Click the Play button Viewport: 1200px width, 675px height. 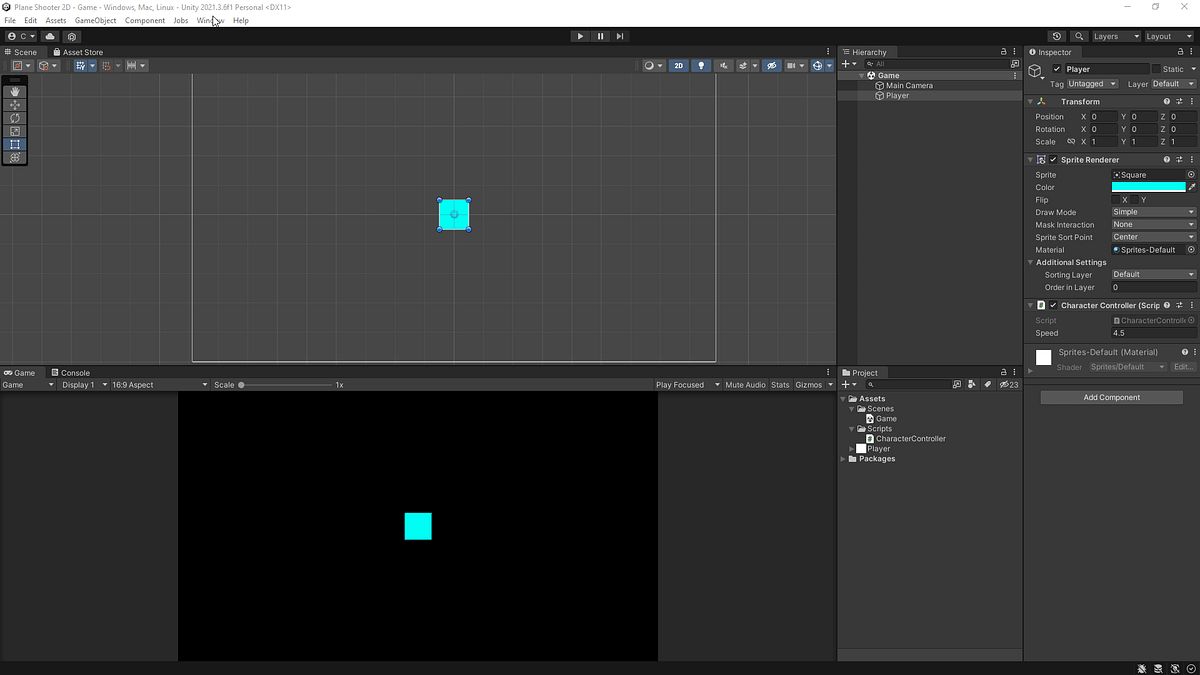[x=580, y=36]
